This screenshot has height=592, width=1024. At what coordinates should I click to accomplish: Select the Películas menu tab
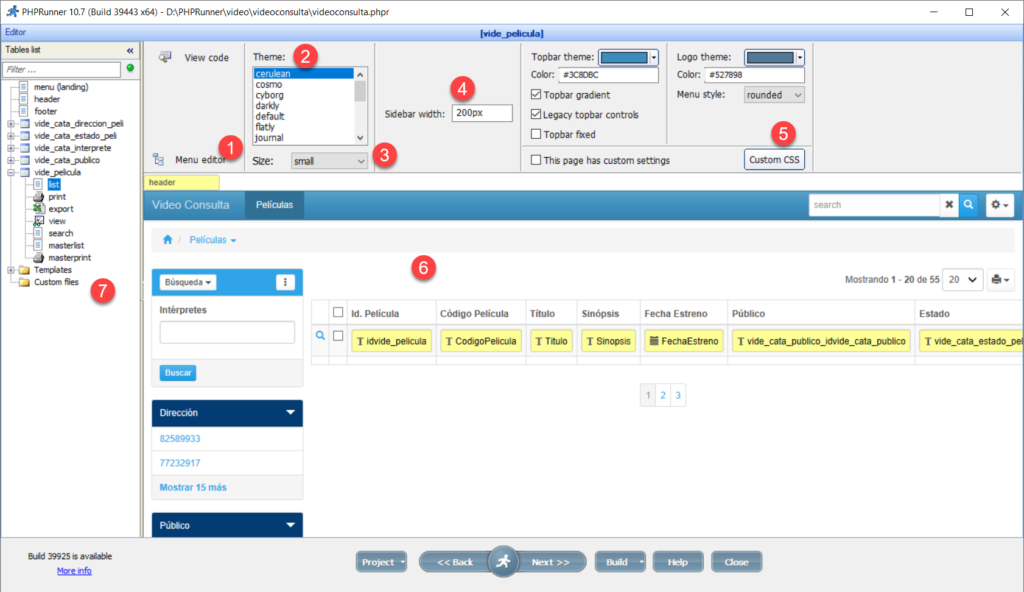[274, 205]
